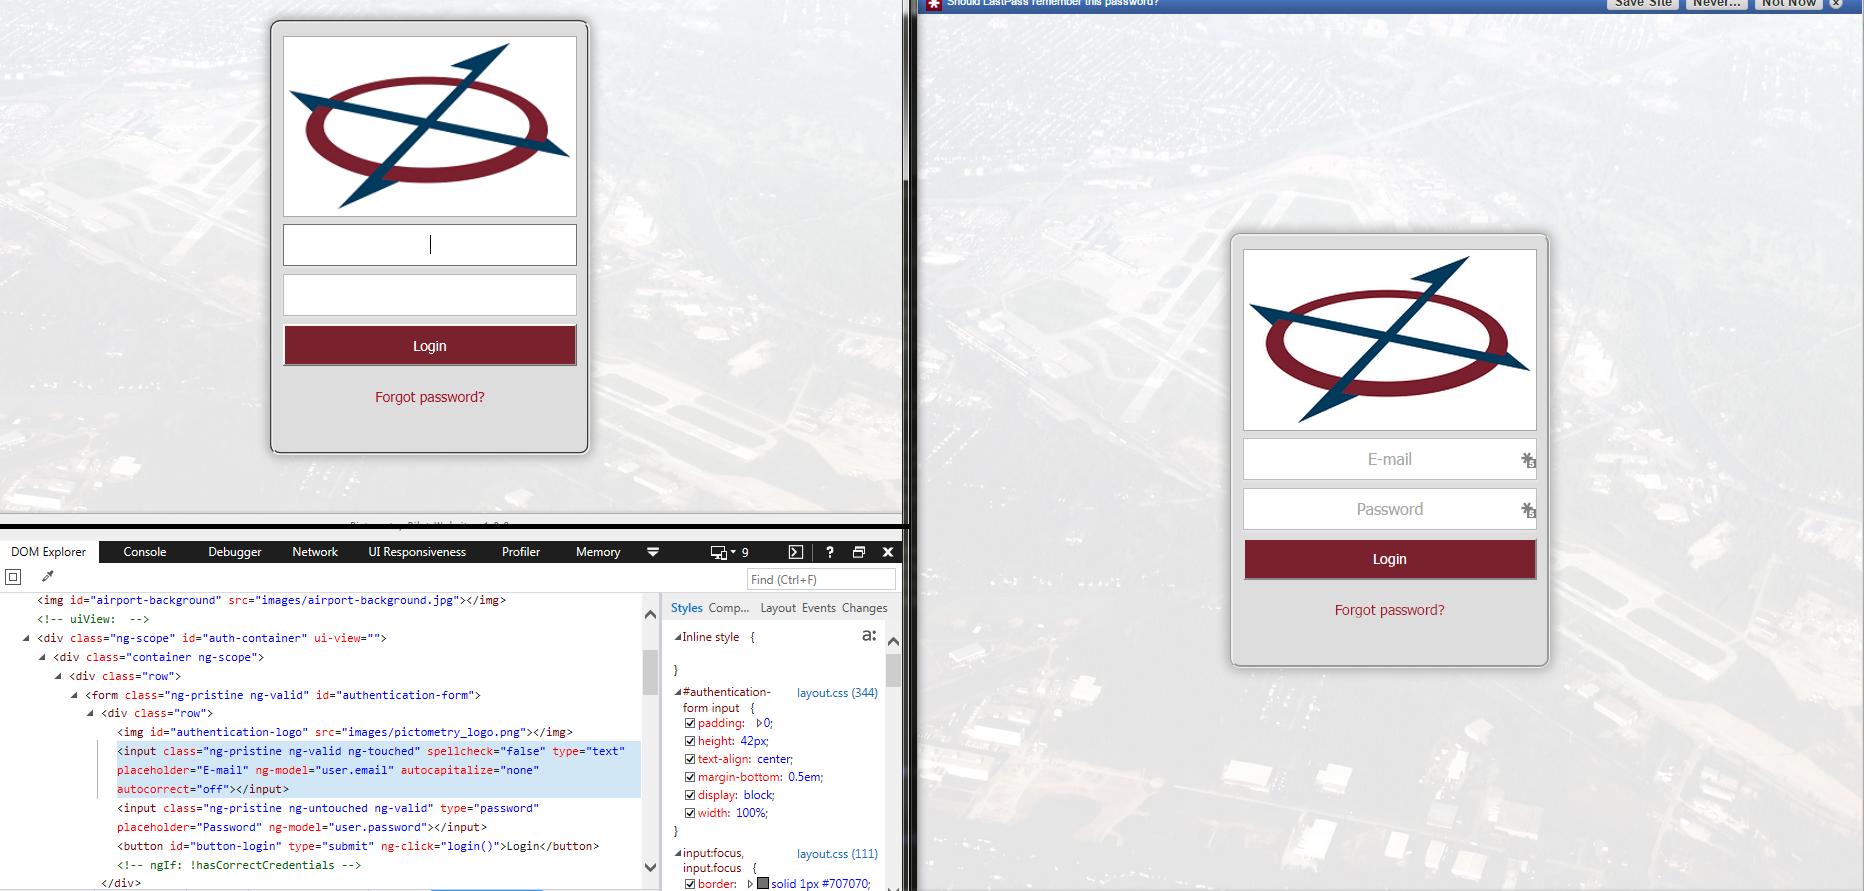Focus the Password field in right window

pos(1390,509)
